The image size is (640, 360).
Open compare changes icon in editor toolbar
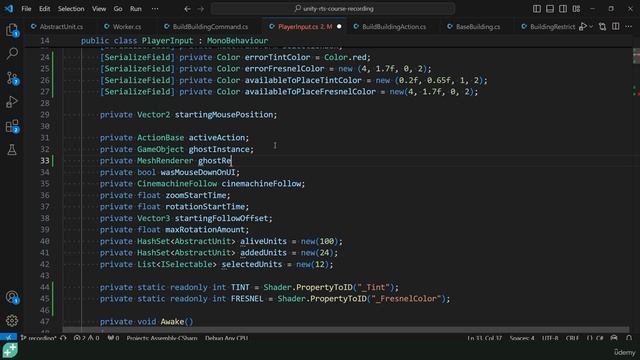point(602,27)
